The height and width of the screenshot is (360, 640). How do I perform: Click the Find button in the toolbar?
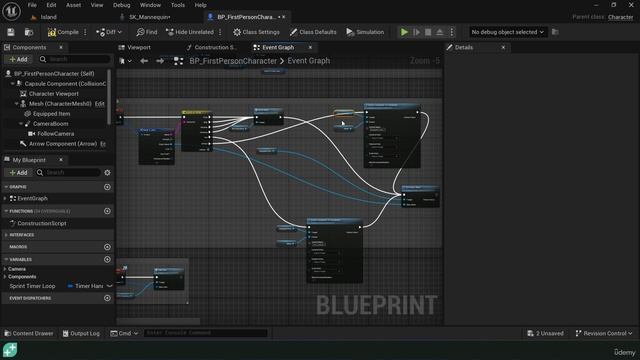pyautogui.click(x=147, y=32)
